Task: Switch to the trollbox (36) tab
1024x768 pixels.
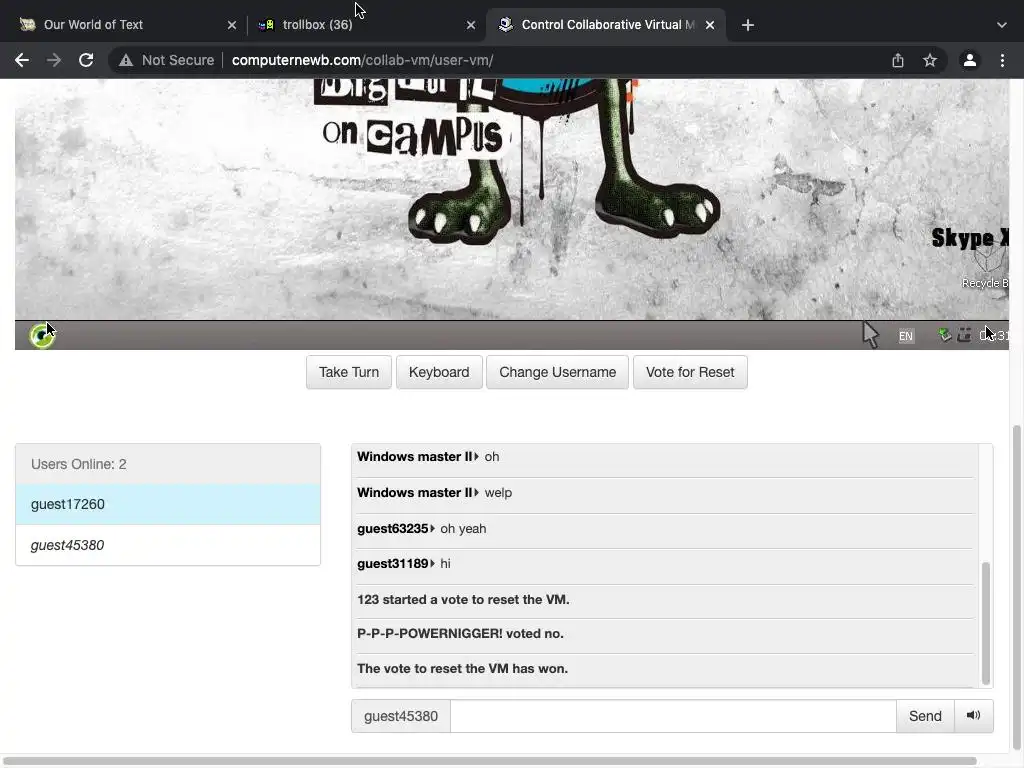Action: click(366, 25)
